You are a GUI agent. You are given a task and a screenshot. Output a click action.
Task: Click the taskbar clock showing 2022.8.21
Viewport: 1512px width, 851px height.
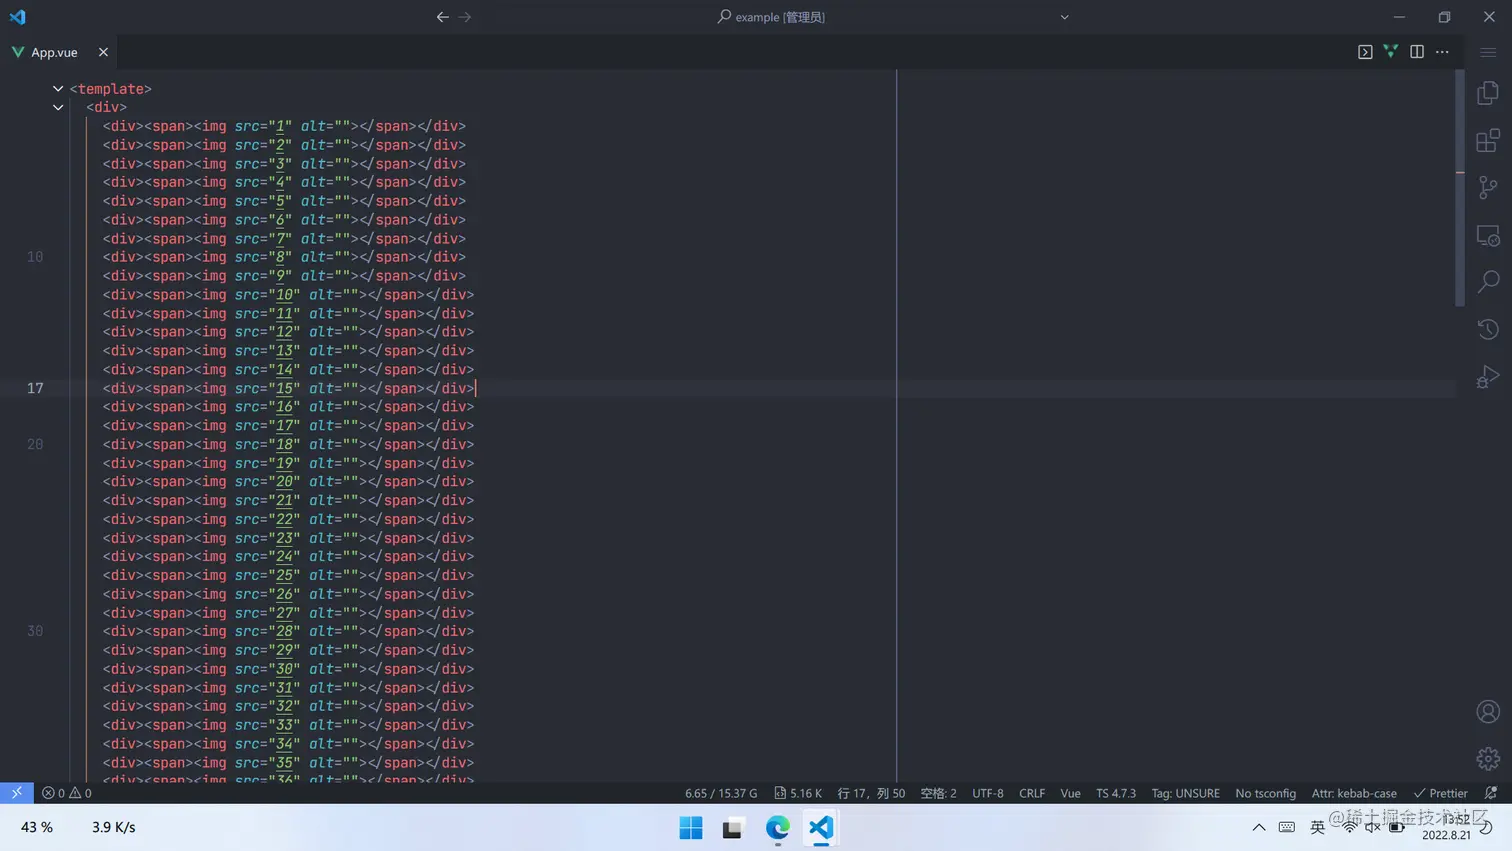coord(1447,827)
